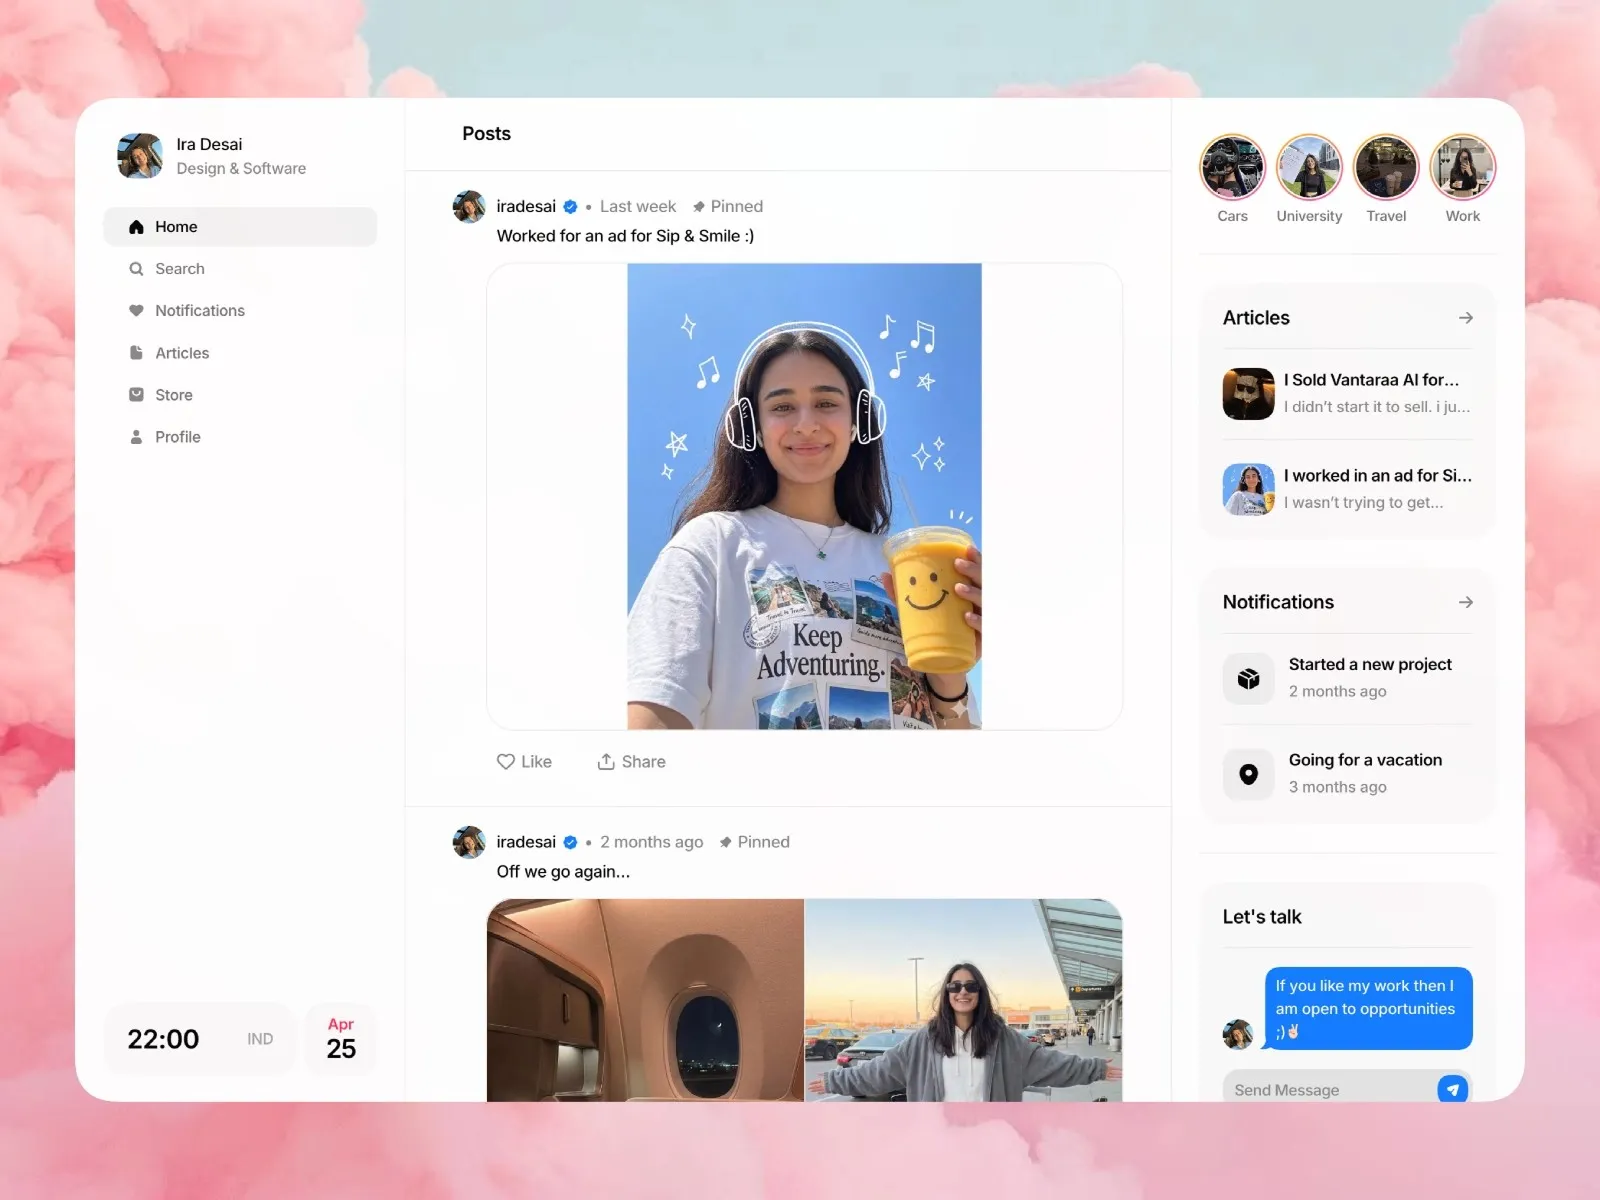
Task: Click Worked for an ad for Sip & Smile caption
Action: point(625,236)
